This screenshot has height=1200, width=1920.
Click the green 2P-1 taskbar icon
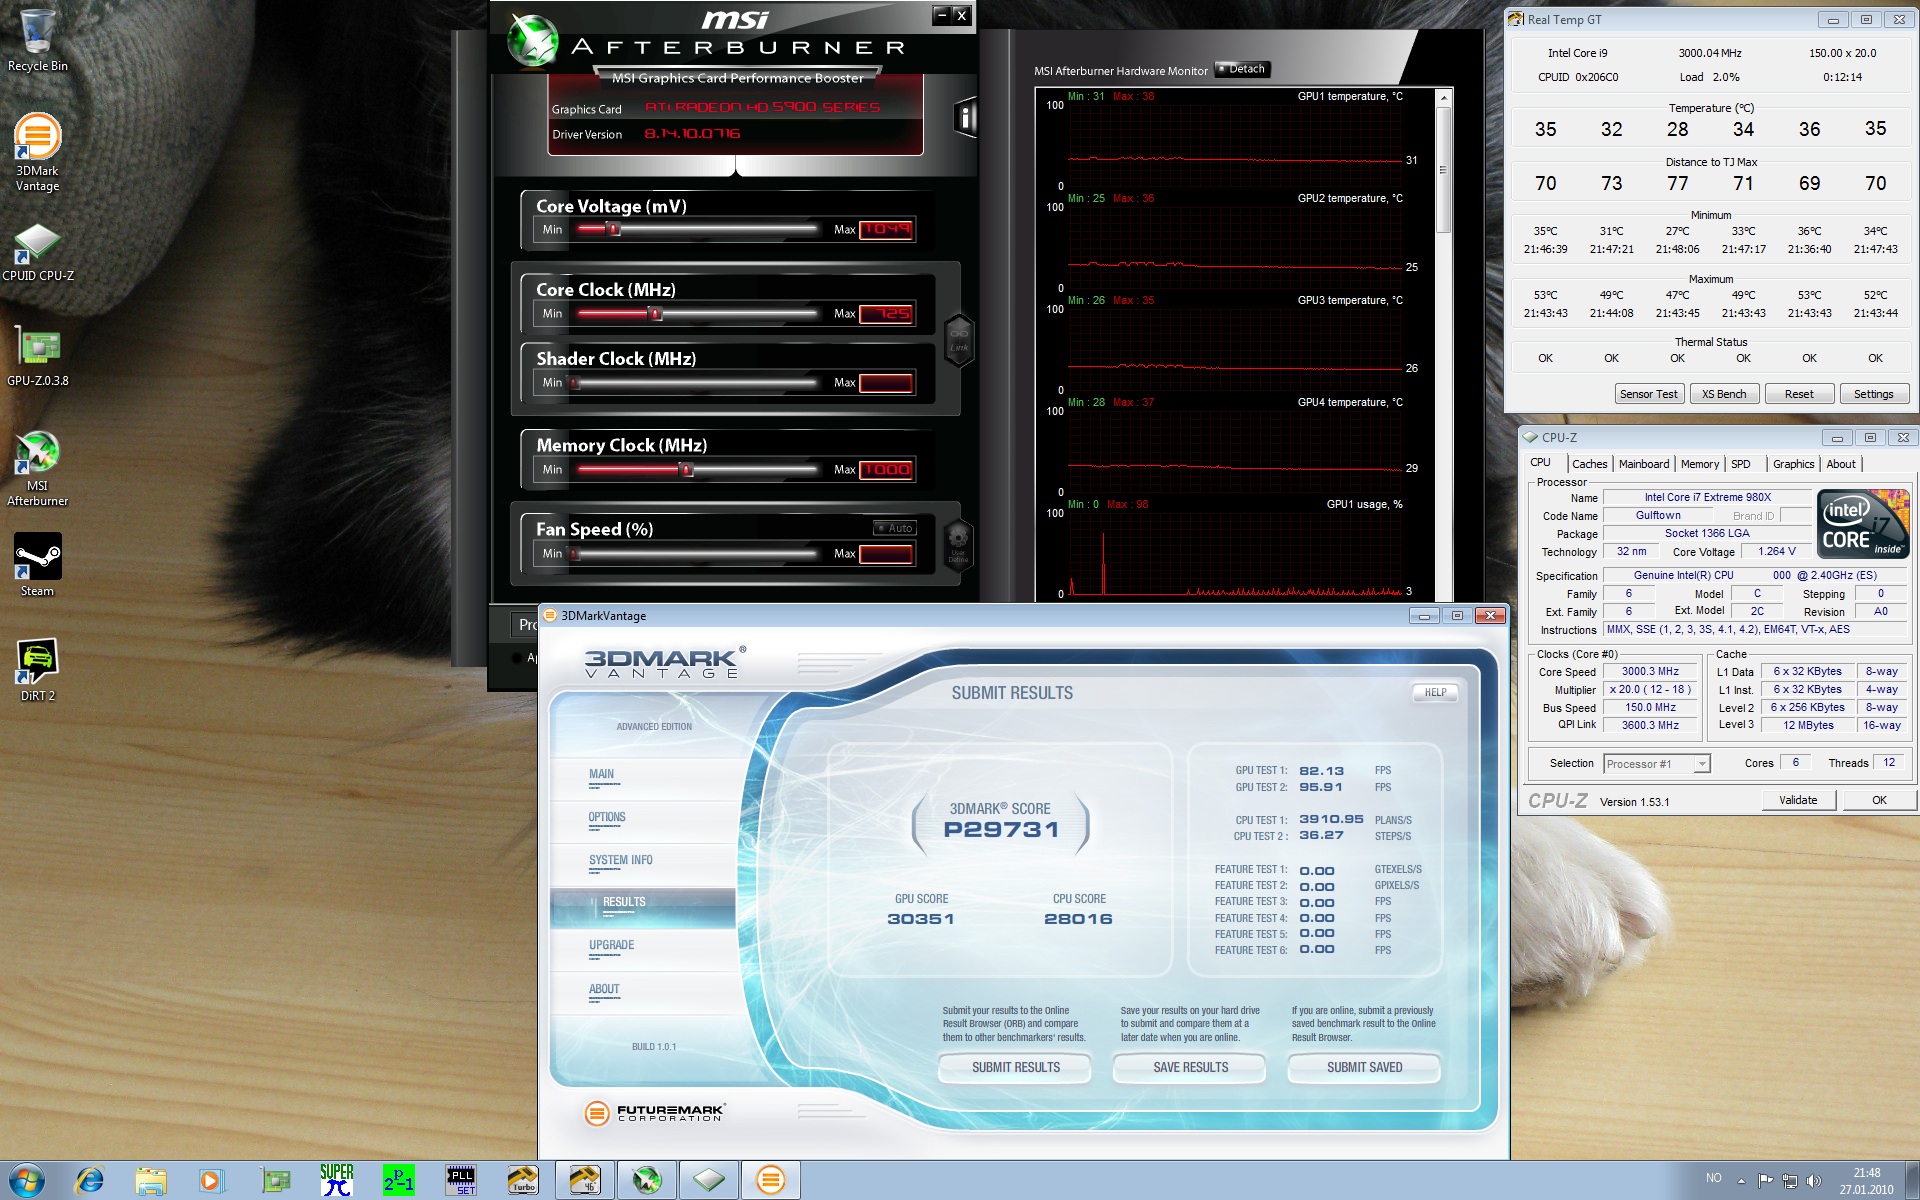(x=399, y=1180)
